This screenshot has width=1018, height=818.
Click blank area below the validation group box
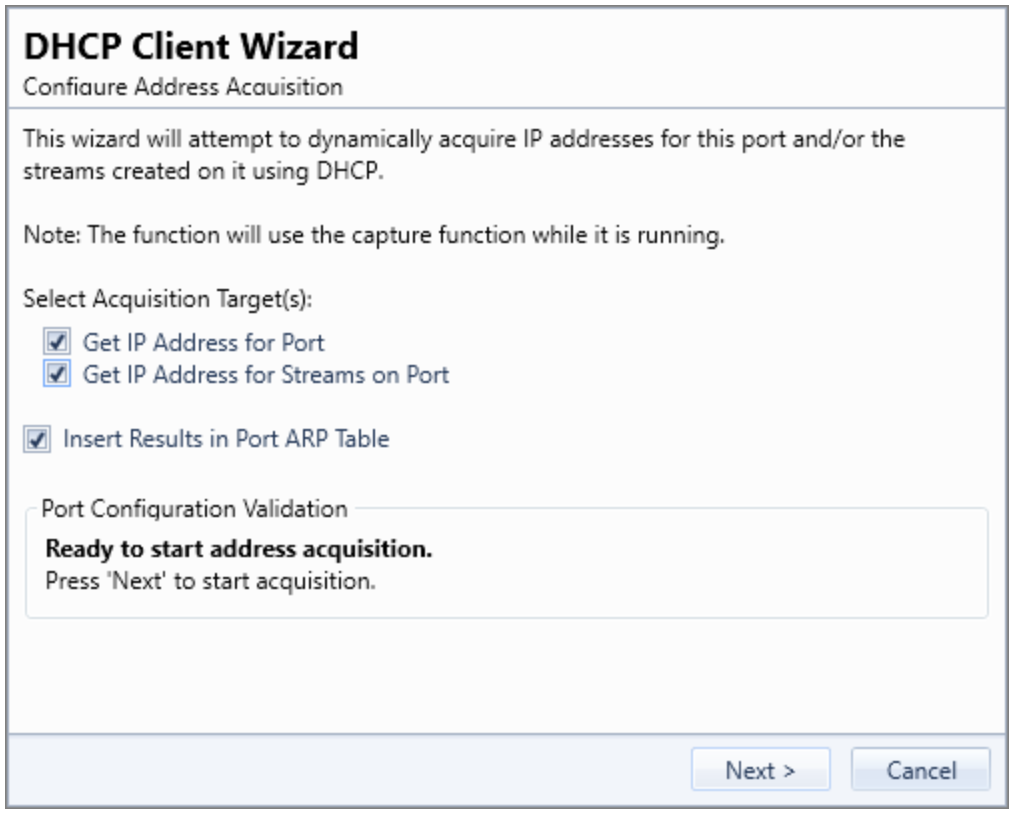[506, 675]
